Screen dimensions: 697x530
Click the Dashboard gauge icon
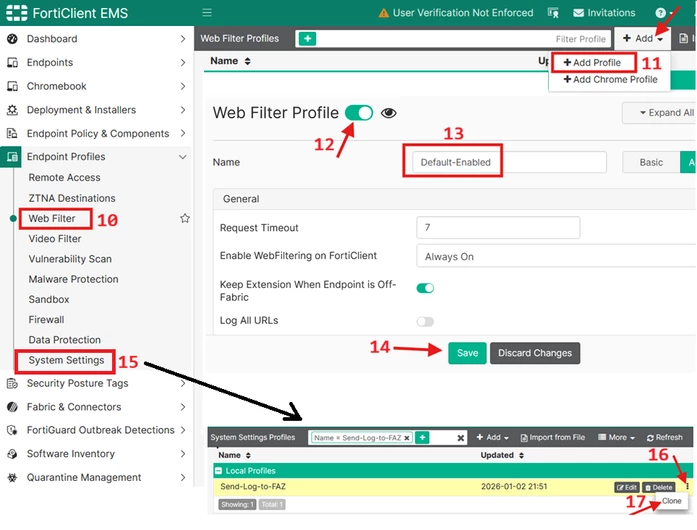pyautogui.click(x=12, y=39)
